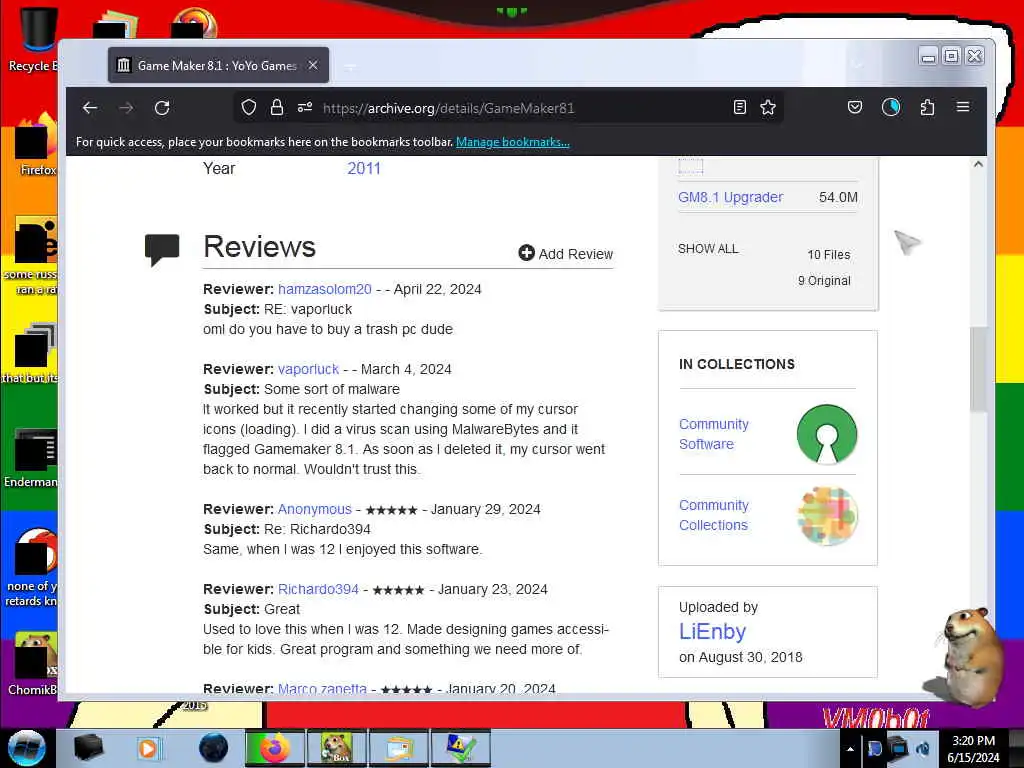This screenshot has height=768, width=1024.
Task: Open the hamster Box taskbar icon
Action: pyautogui.click(x=336, y=748)
